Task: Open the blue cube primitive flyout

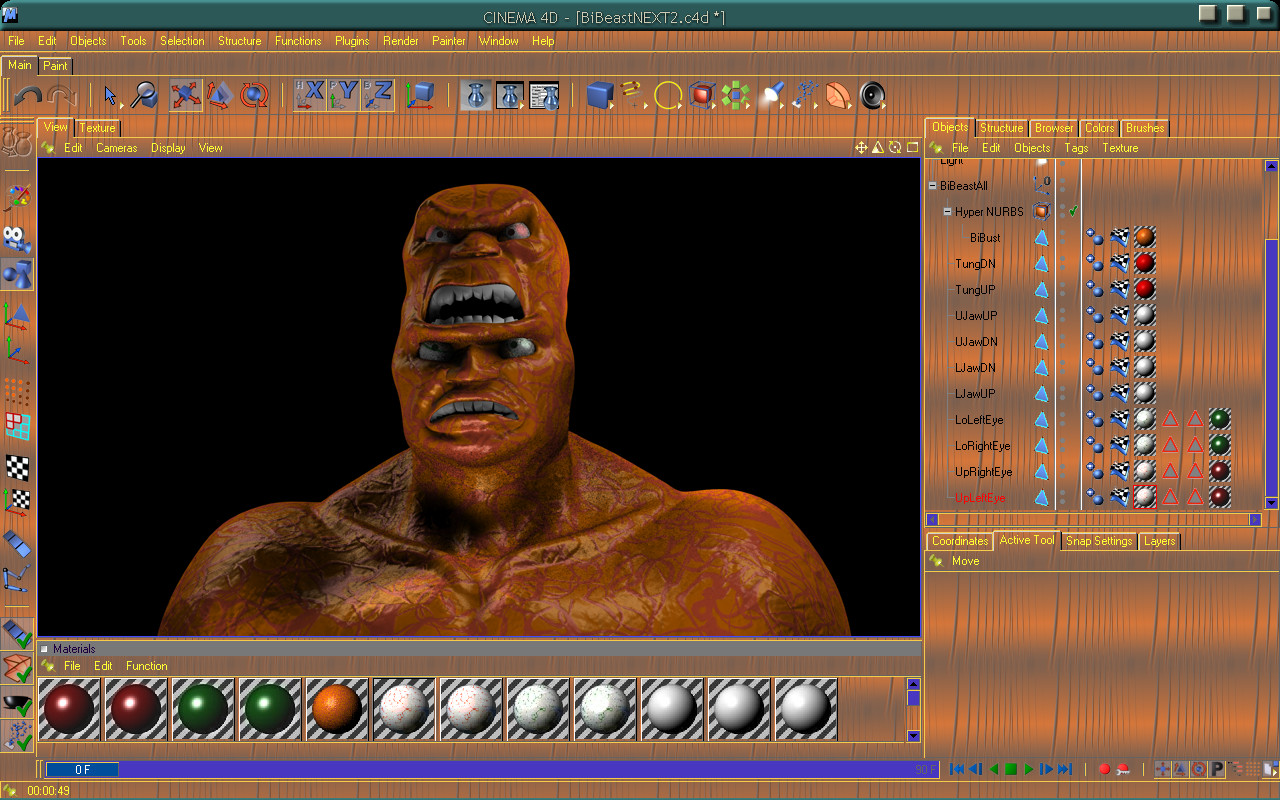Action: click(x=600, y=95)
